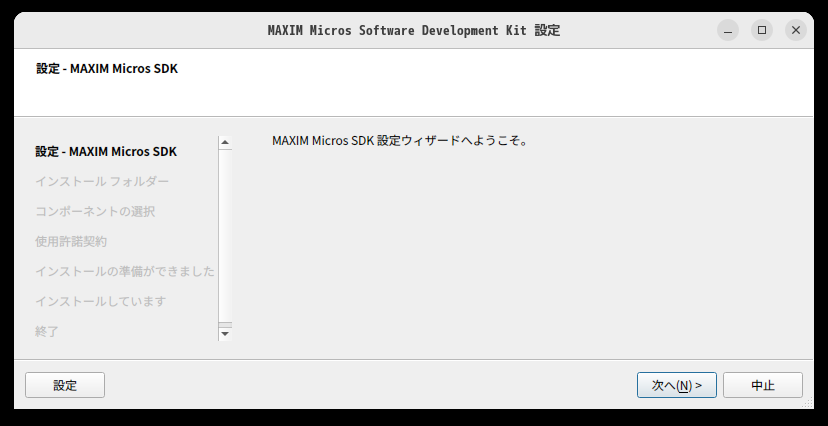The width and height of the screenshot is (828, 426).
Task: Click the window title bar text
Action: tap(413, 30)
